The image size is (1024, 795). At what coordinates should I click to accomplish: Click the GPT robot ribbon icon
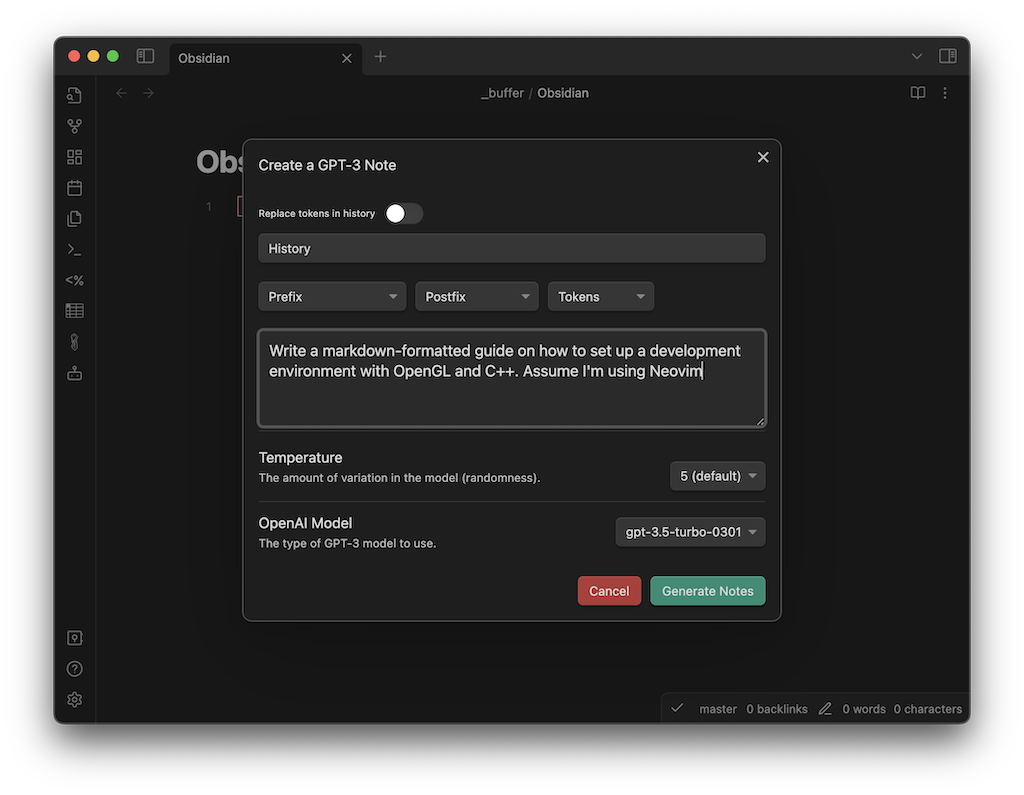74,373
